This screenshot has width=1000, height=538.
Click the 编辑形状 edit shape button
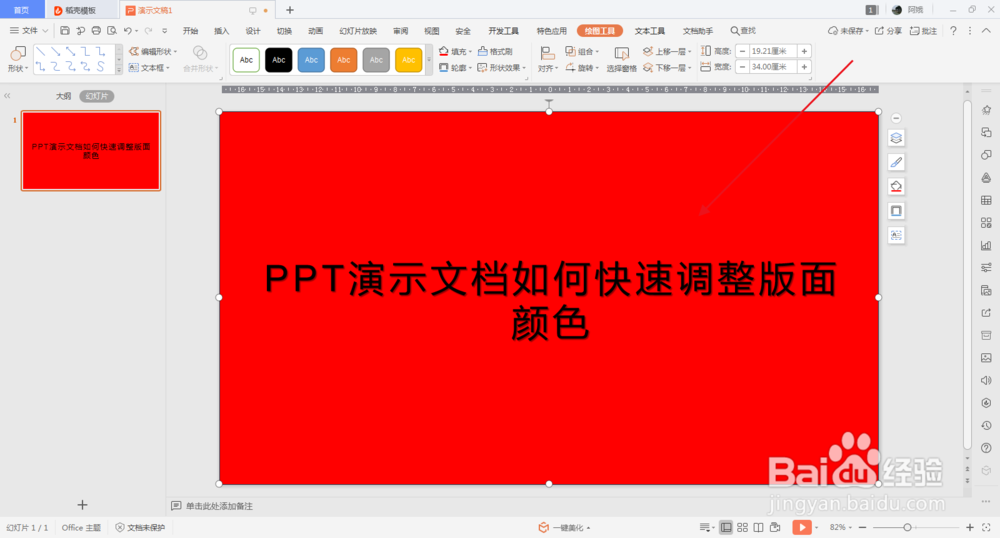click(153, 52)
